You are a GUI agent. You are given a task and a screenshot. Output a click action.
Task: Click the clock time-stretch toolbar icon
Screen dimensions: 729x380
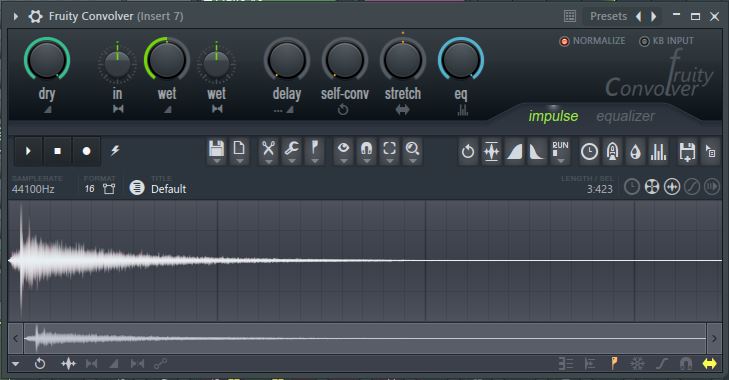pos(589,151)
